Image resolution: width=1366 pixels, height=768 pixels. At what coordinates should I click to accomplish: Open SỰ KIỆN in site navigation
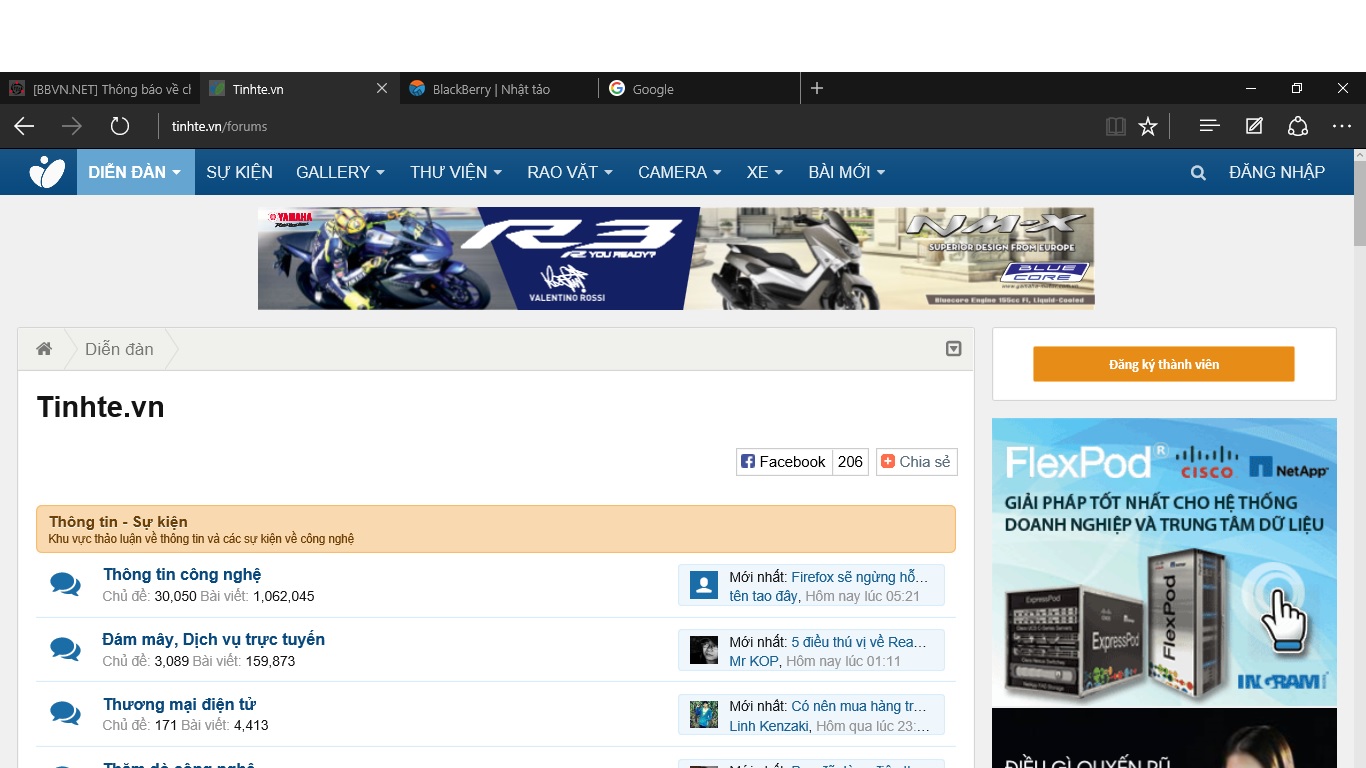click(239, 172)
